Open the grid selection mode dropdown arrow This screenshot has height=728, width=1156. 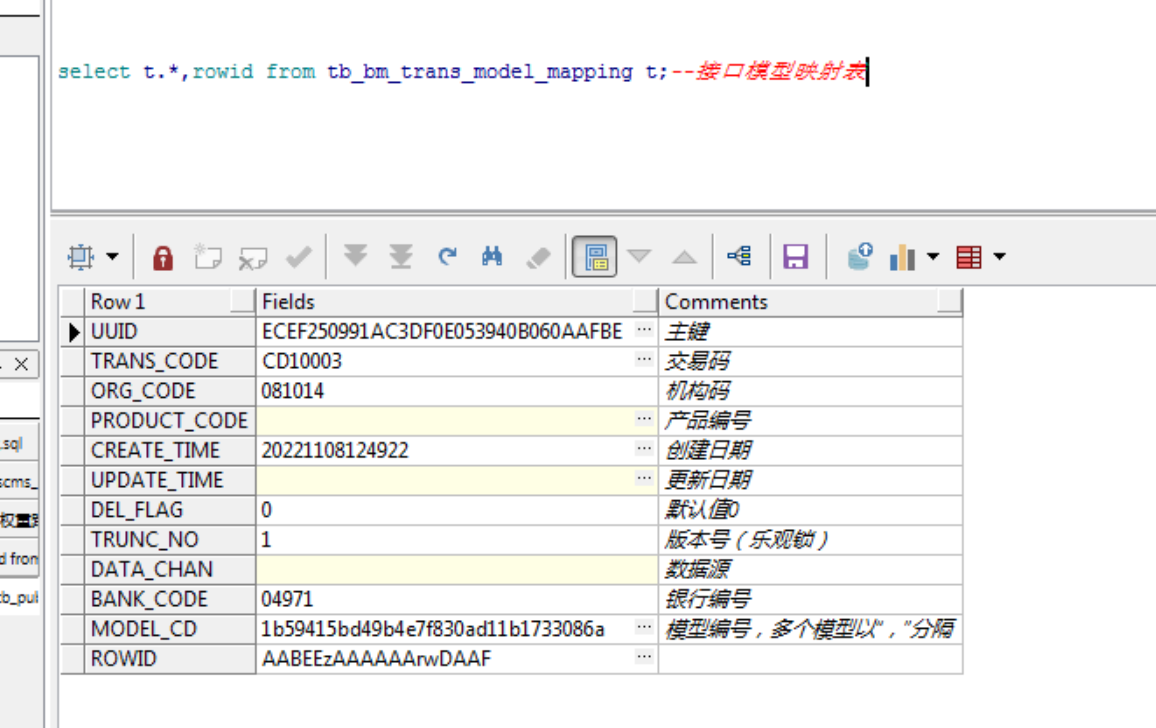112,257
